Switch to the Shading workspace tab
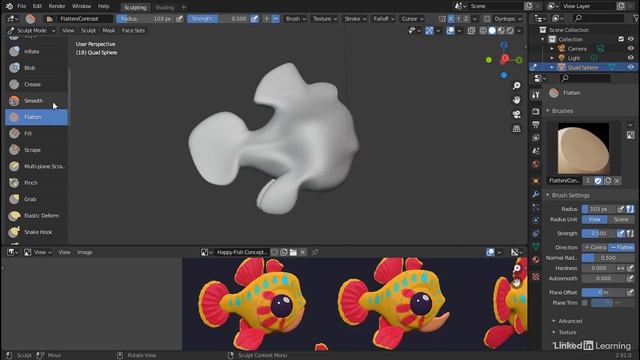The image size is (640, 360). pyautogui.click(x=164, y=7)
